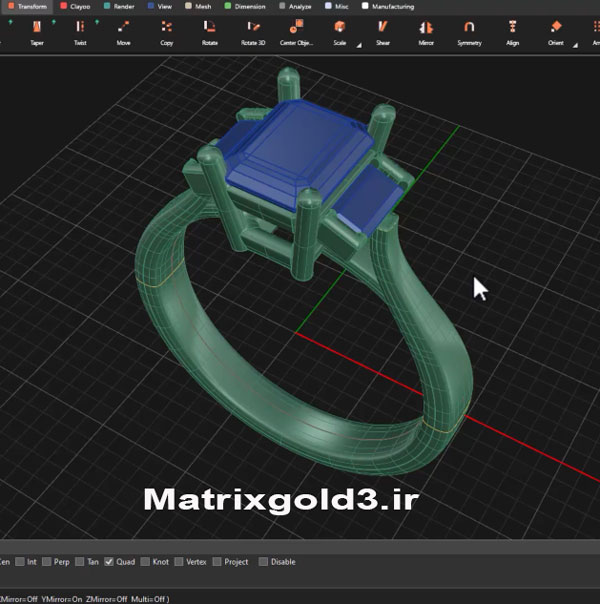Turn on the Tan object snap
Image resolution: width=600 pixels, height=604 pixels.
80,562
